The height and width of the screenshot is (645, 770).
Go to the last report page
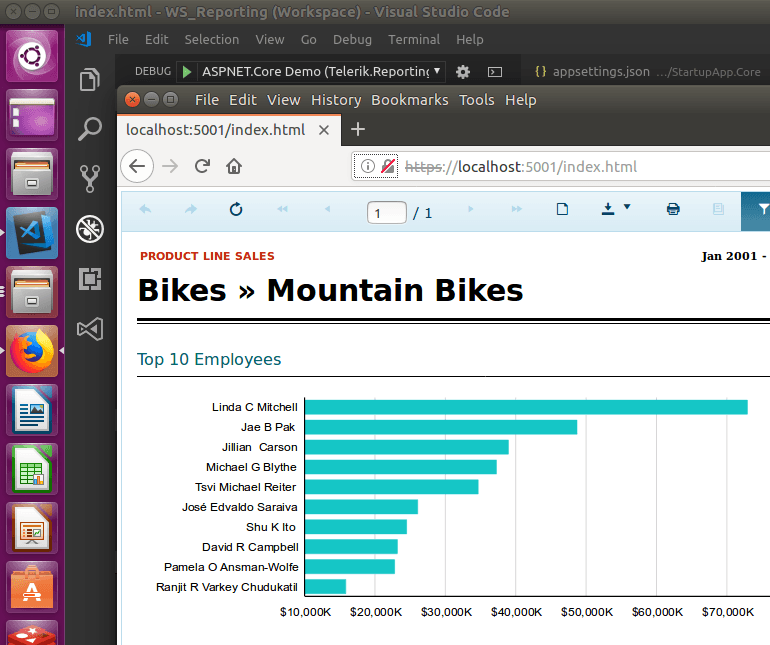[517, 209]
